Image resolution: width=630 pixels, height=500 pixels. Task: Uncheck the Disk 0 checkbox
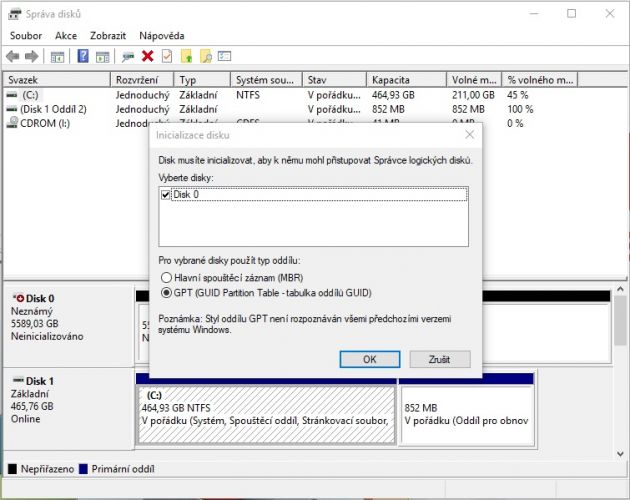tap(165, 195)
